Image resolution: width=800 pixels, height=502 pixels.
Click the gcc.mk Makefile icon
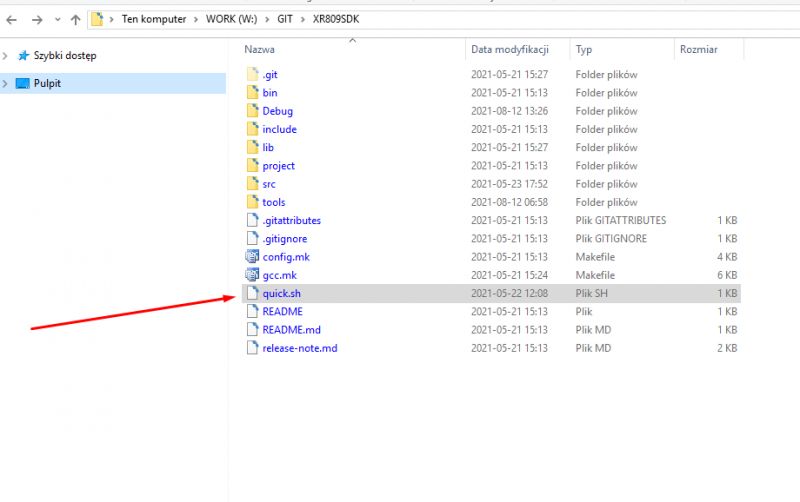252,274
